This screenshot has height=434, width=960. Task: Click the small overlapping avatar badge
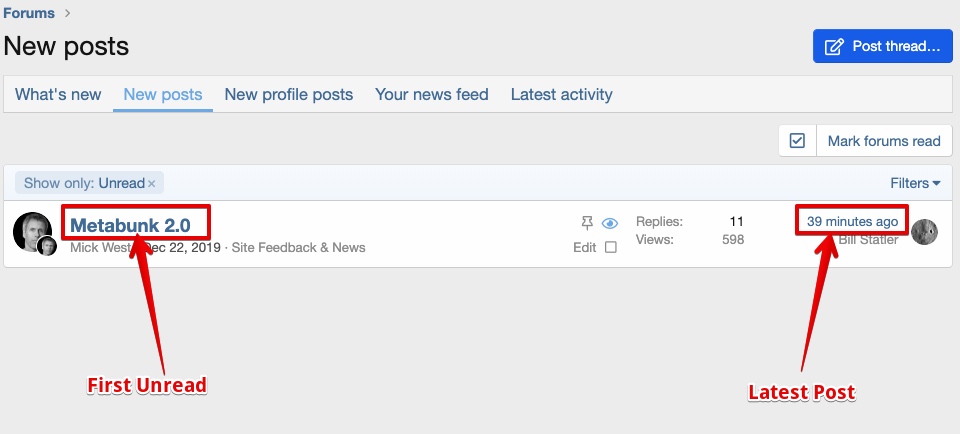47,246
